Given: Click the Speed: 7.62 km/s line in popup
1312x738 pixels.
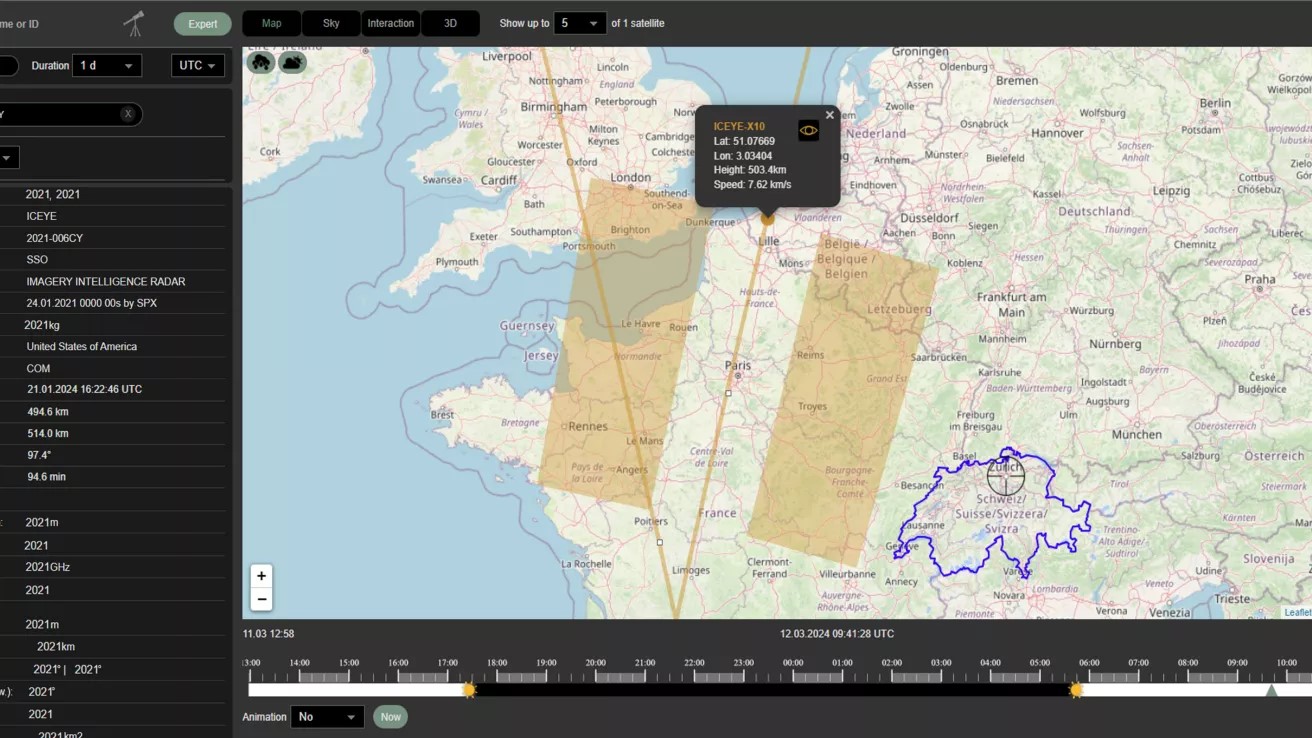Looking at the screenshot, I should pyautogui.click(x=752, y=184).
